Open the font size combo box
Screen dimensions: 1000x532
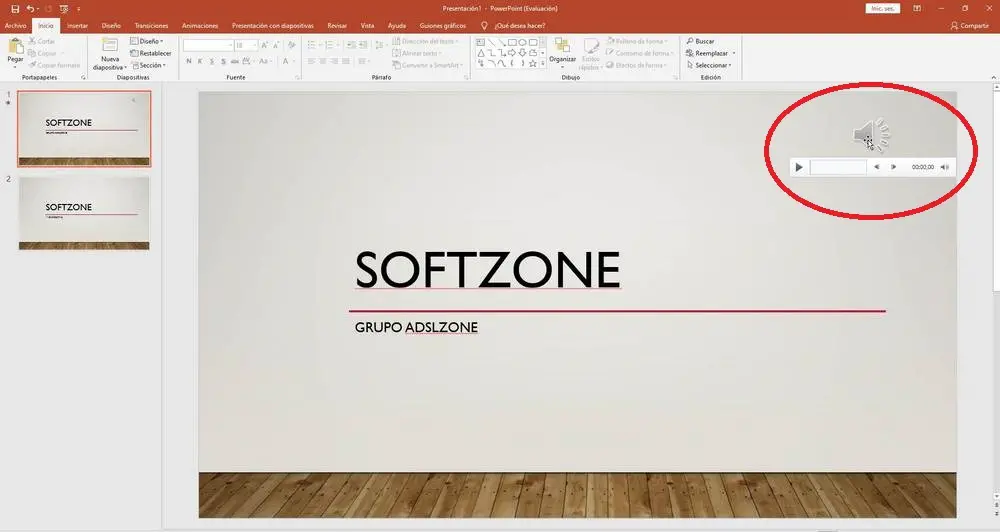(246, 45)
